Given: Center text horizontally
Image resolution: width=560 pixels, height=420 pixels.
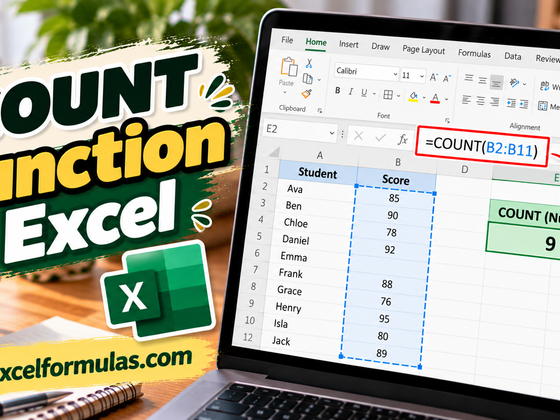Looking at the screenshot, I should (480, 101).
